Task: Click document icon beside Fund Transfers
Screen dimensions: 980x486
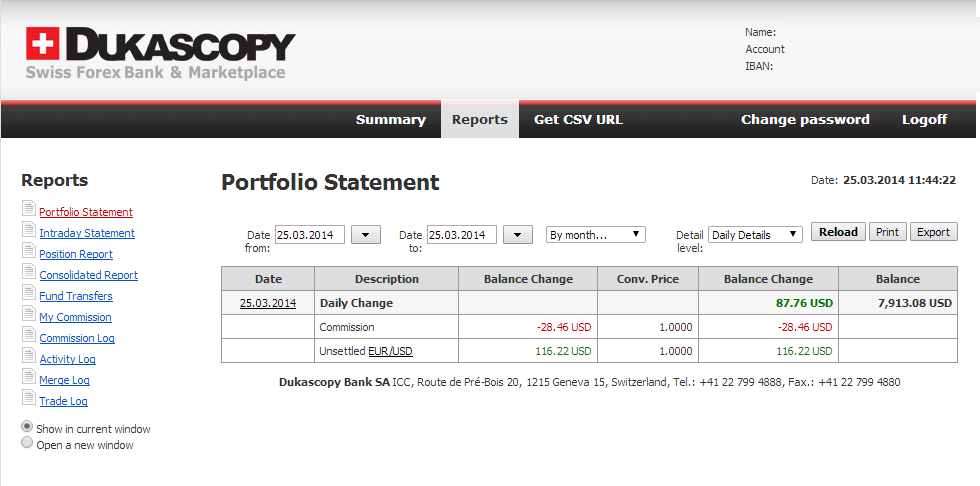Action: tap(29, 292)
